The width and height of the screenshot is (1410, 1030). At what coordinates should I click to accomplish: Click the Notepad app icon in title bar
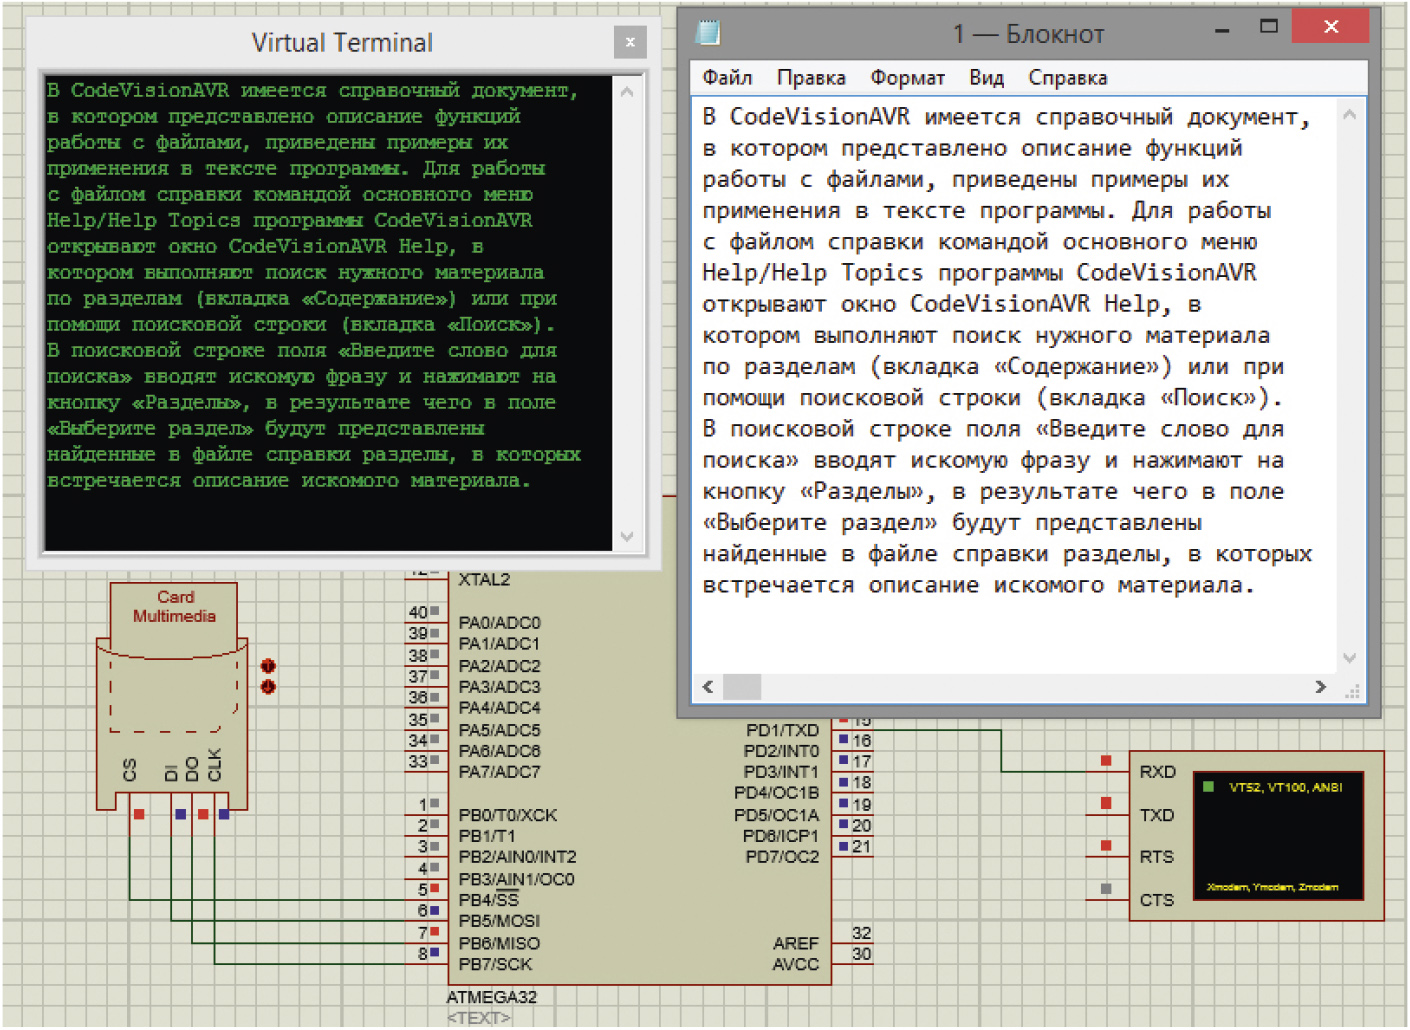coord(708,33)
